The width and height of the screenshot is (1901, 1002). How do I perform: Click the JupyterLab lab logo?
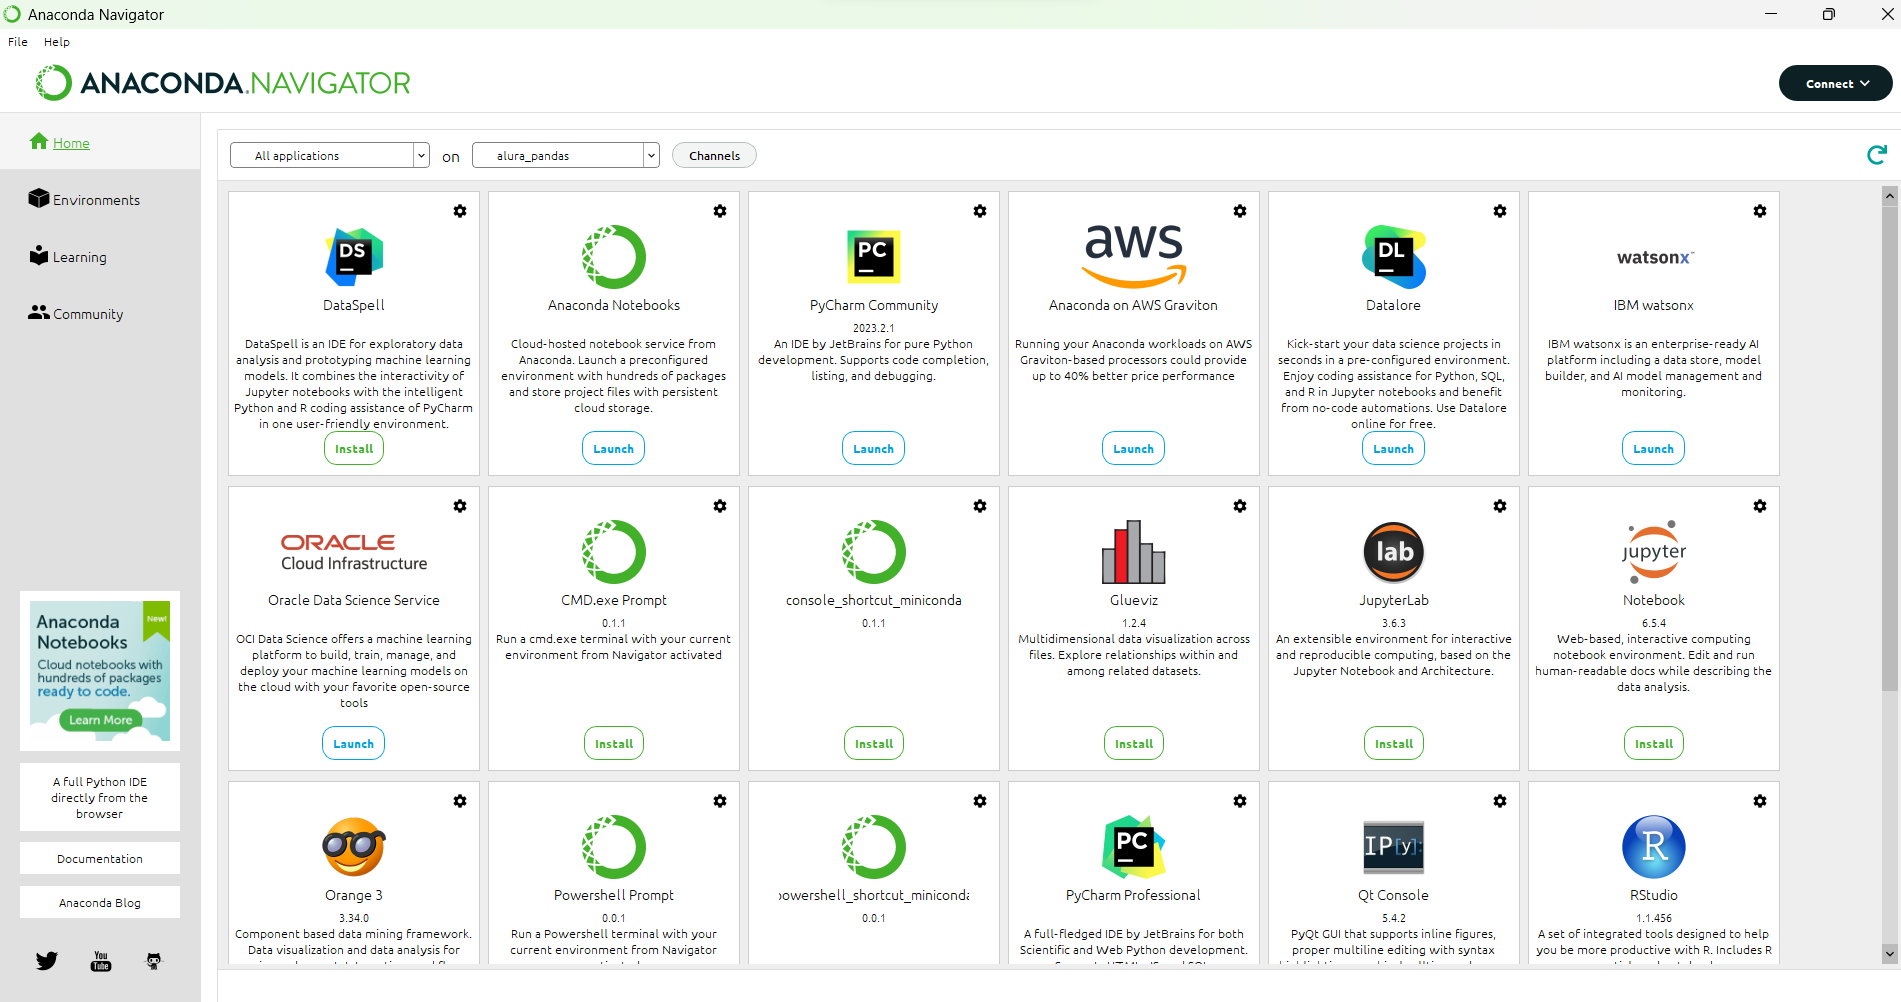tap(1394, 552)
